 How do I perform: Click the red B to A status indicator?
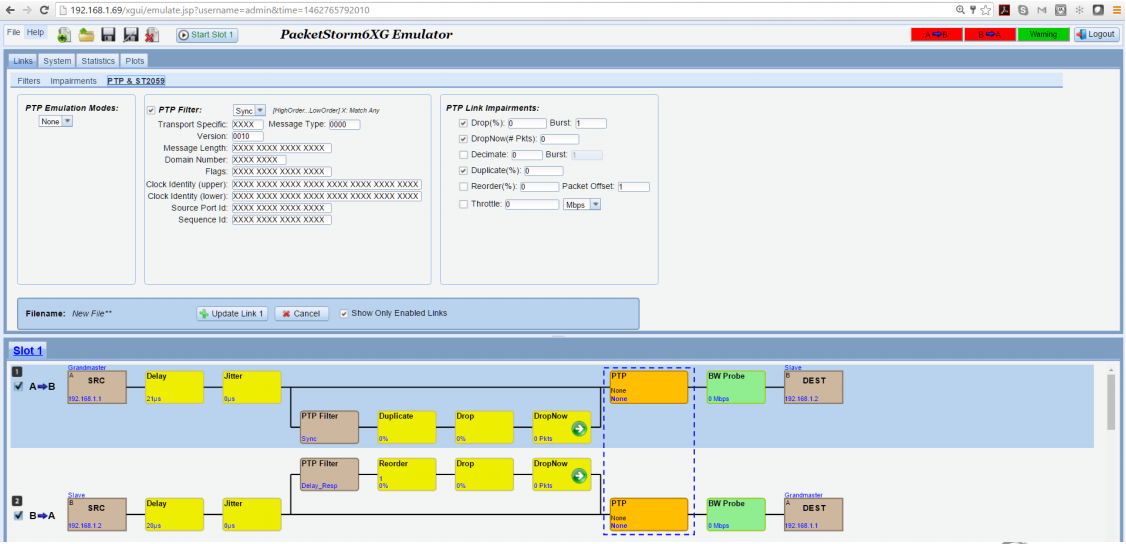click(x=990, y=34)
